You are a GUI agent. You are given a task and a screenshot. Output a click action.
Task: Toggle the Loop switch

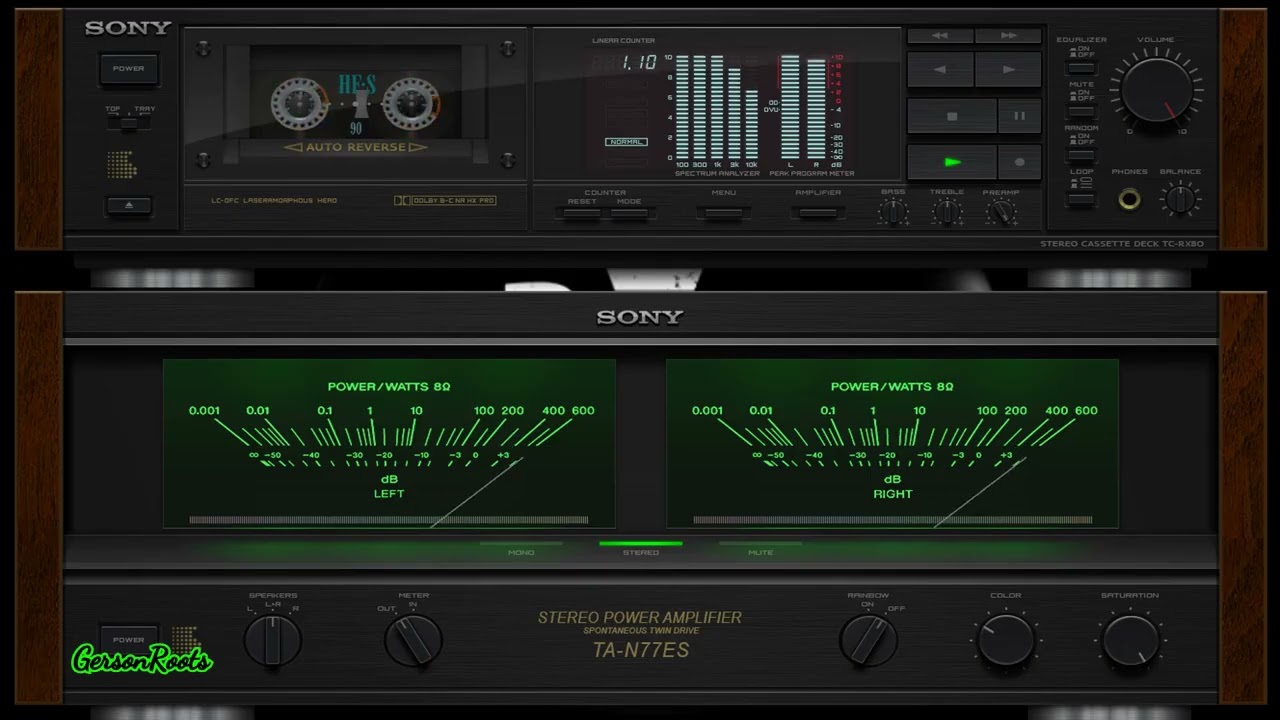tap(1080, 199)
